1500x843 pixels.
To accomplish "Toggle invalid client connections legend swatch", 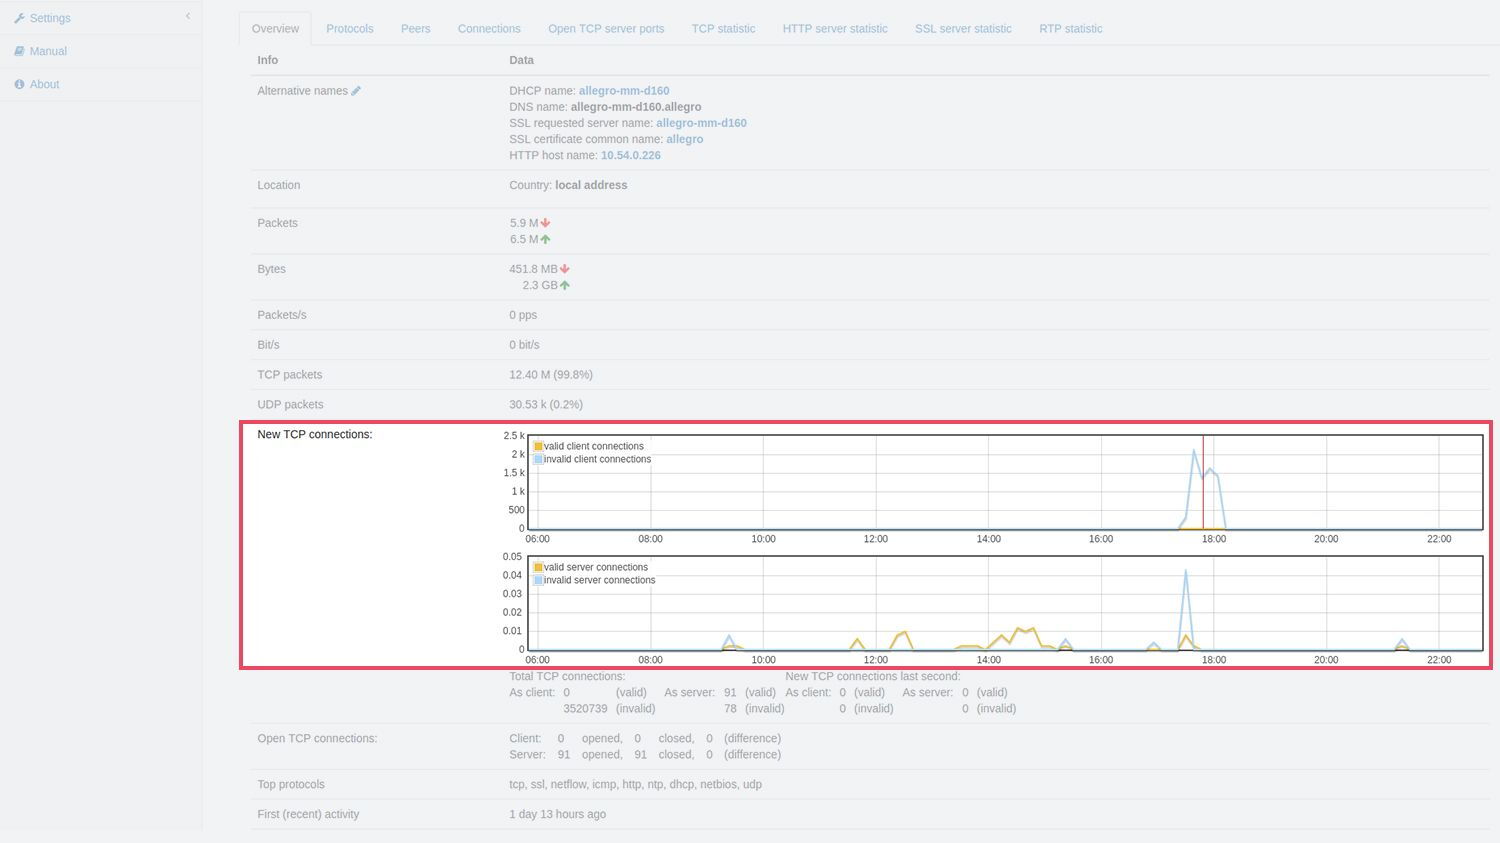I will coord(538,460).
